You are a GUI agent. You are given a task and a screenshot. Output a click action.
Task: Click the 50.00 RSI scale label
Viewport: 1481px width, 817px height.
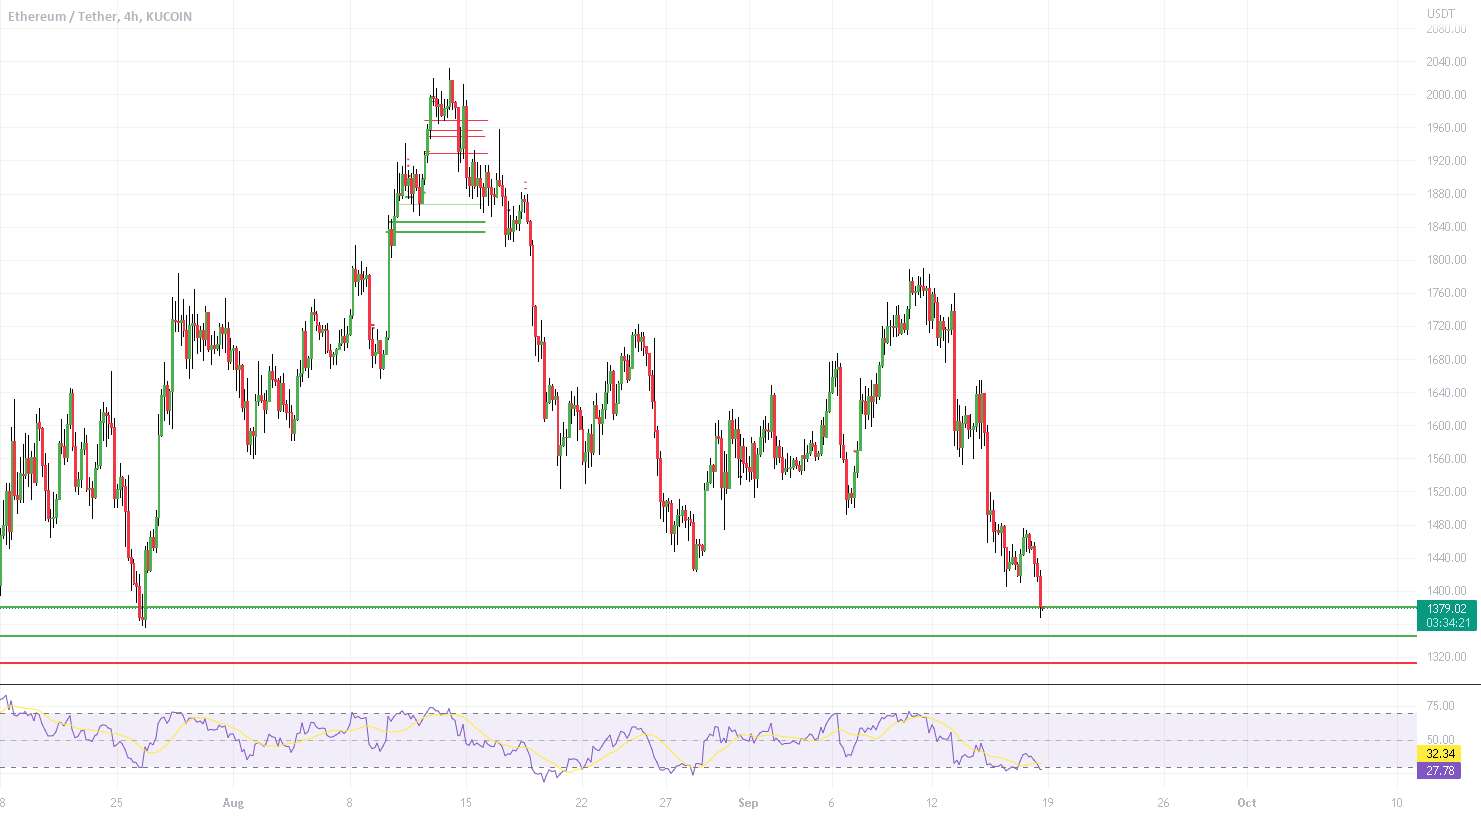point(1440,740)
